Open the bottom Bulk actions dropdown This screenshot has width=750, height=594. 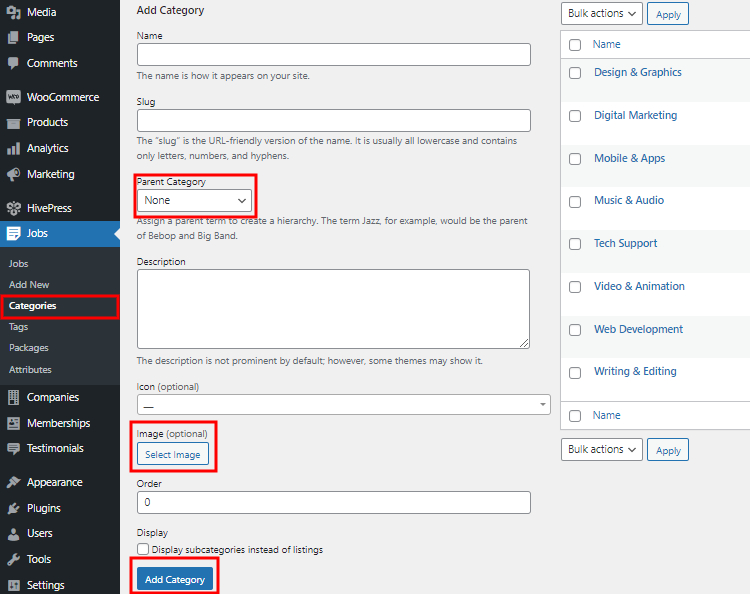[602, 450]
